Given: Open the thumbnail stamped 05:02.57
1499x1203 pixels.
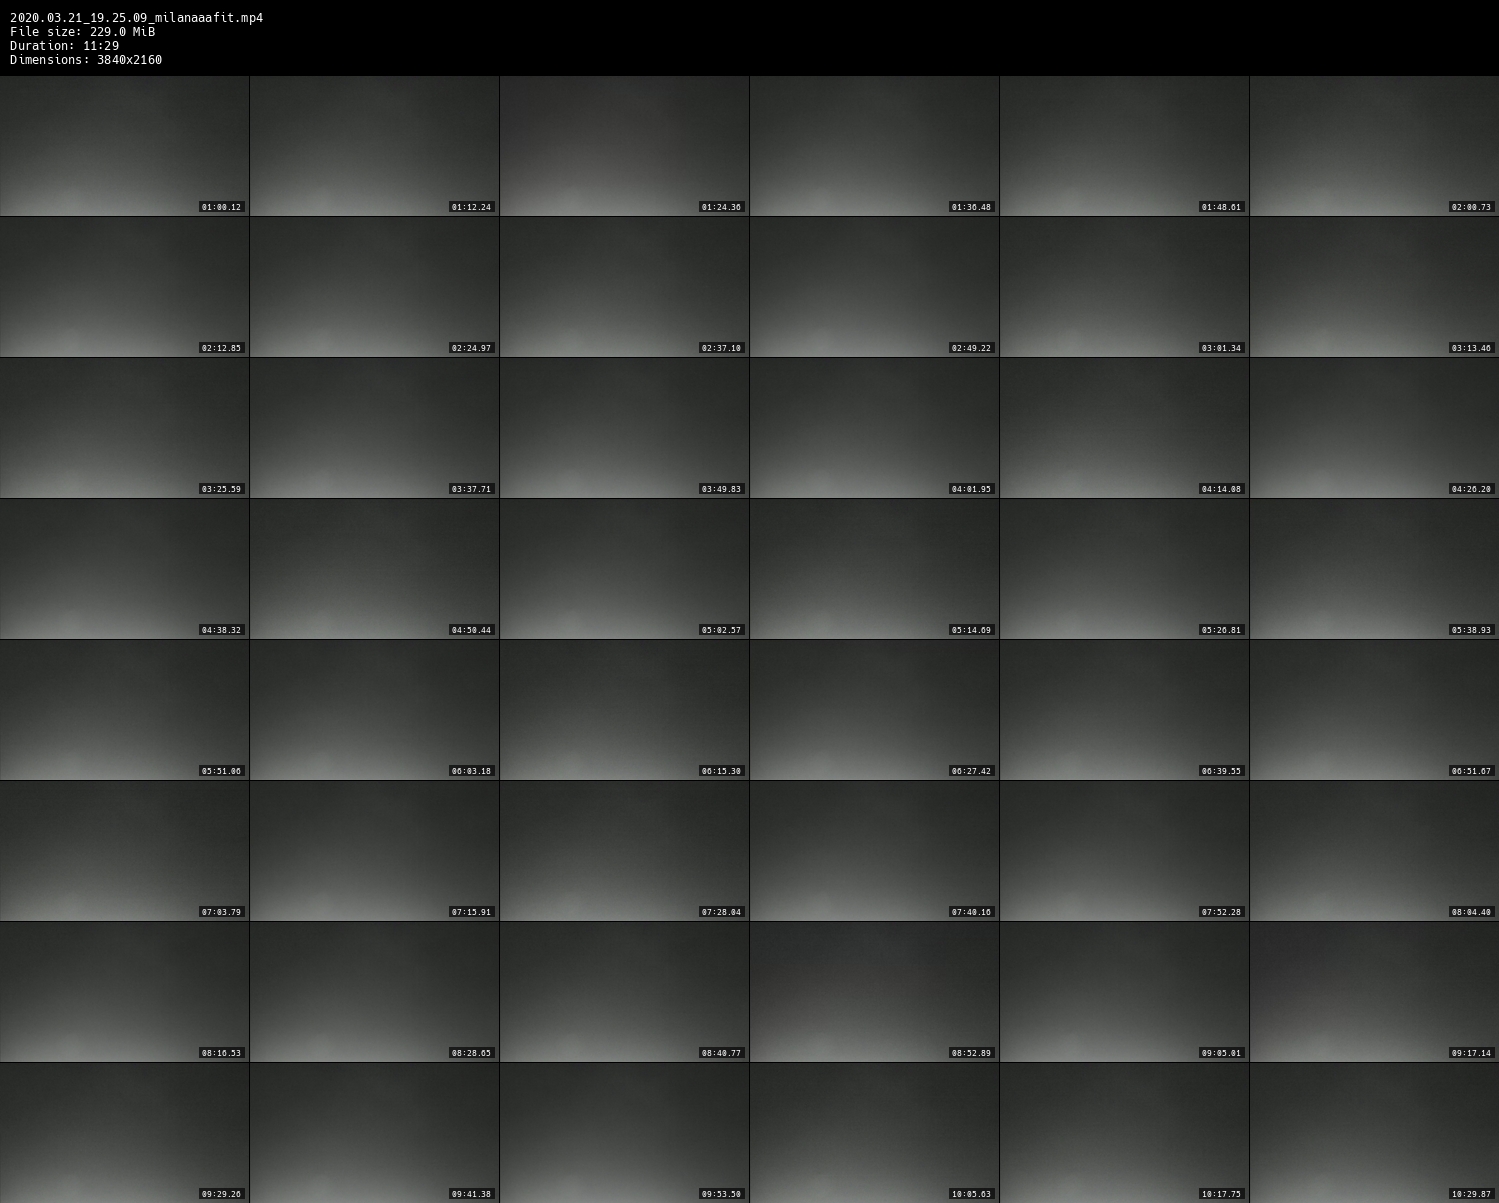Looking at the screenshot, I should click(624, 569).
